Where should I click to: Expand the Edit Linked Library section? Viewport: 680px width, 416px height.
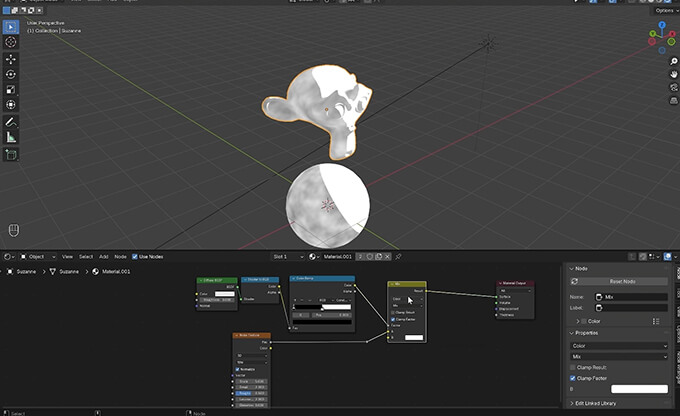572,403
